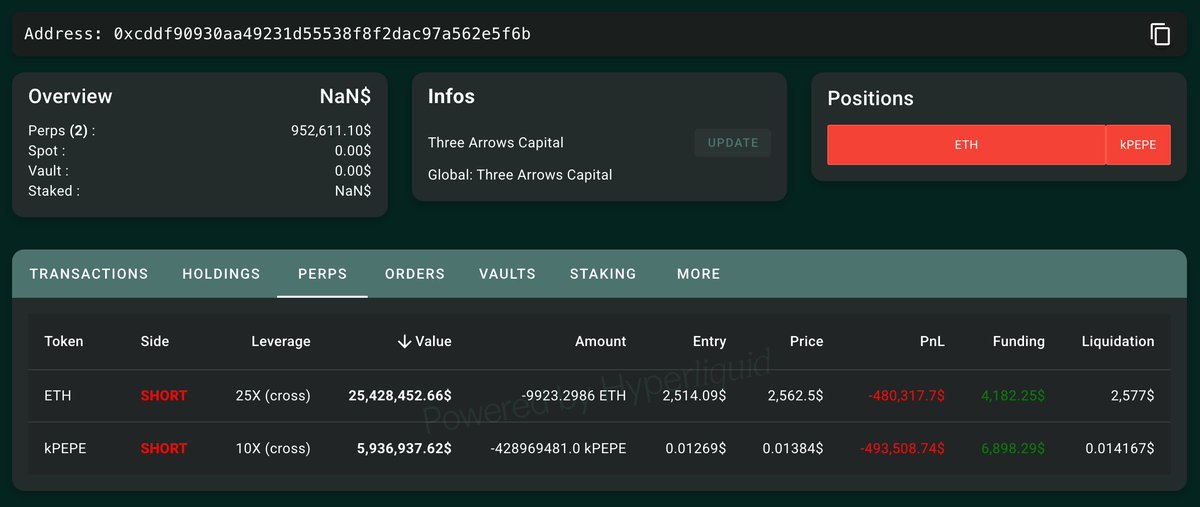This screenshot has width=1200, height=507.
Task: Sort the table by PnL header
Action: pyautogui.click(x=932, y=342)
